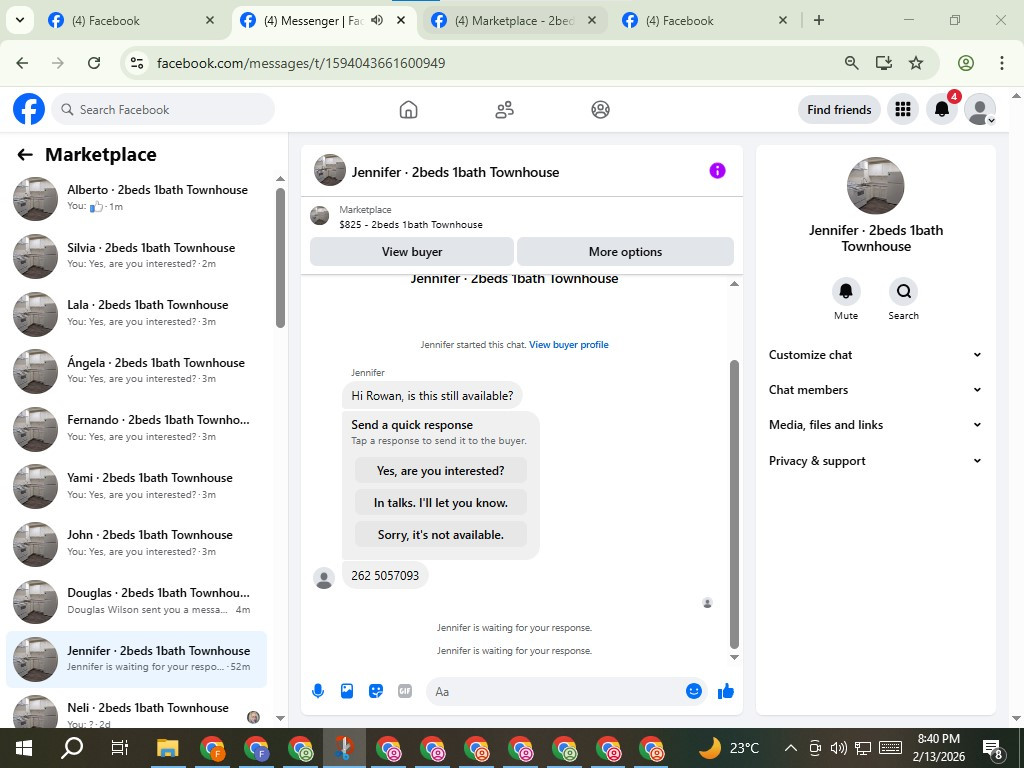Open the Windows notification center

993,749
